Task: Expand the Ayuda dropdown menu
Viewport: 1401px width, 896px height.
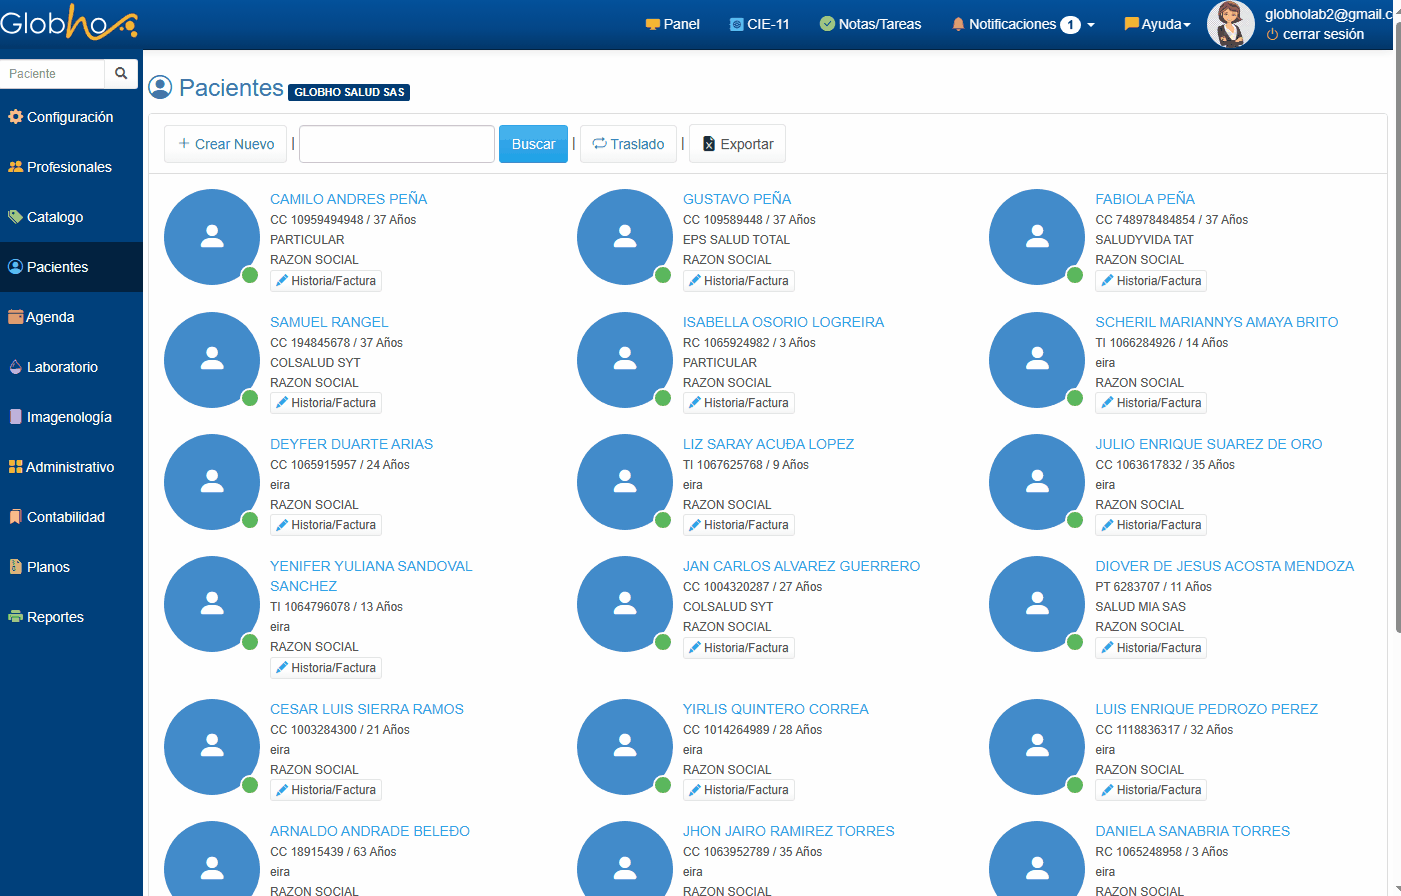Action: coord(1158,24)
